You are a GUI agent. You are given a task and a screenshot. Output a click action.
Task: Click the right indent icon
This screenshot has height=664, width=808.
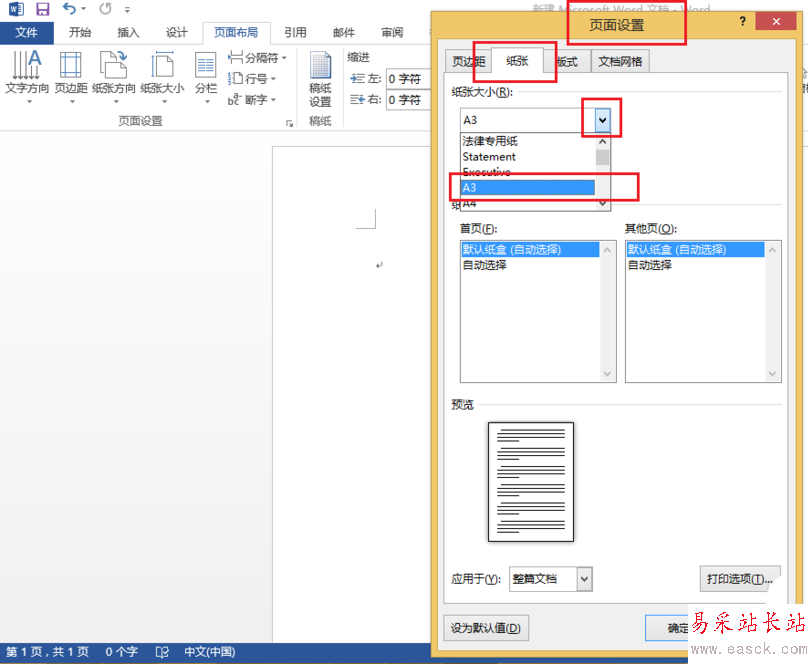point(357,99)
